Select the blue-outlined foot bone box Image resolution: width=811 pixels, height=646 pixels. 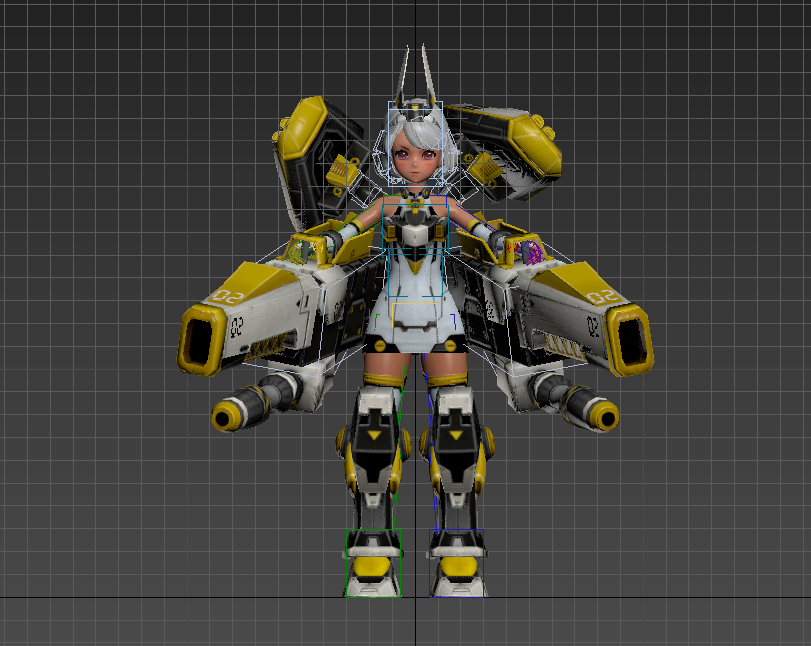(457, 563)
